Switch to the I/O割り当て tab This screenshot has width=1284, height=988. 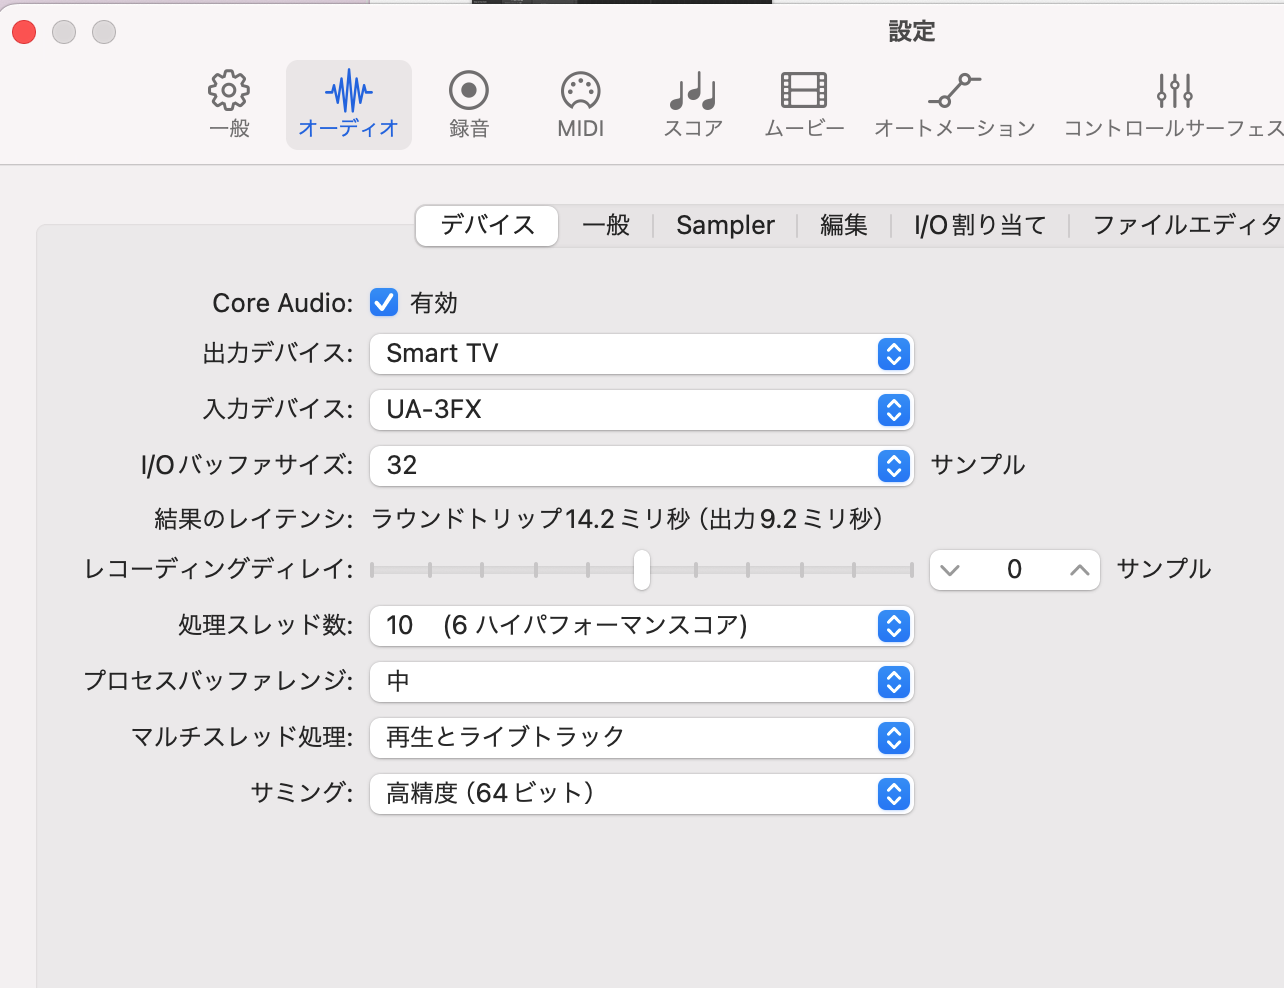tap(979, 225)
